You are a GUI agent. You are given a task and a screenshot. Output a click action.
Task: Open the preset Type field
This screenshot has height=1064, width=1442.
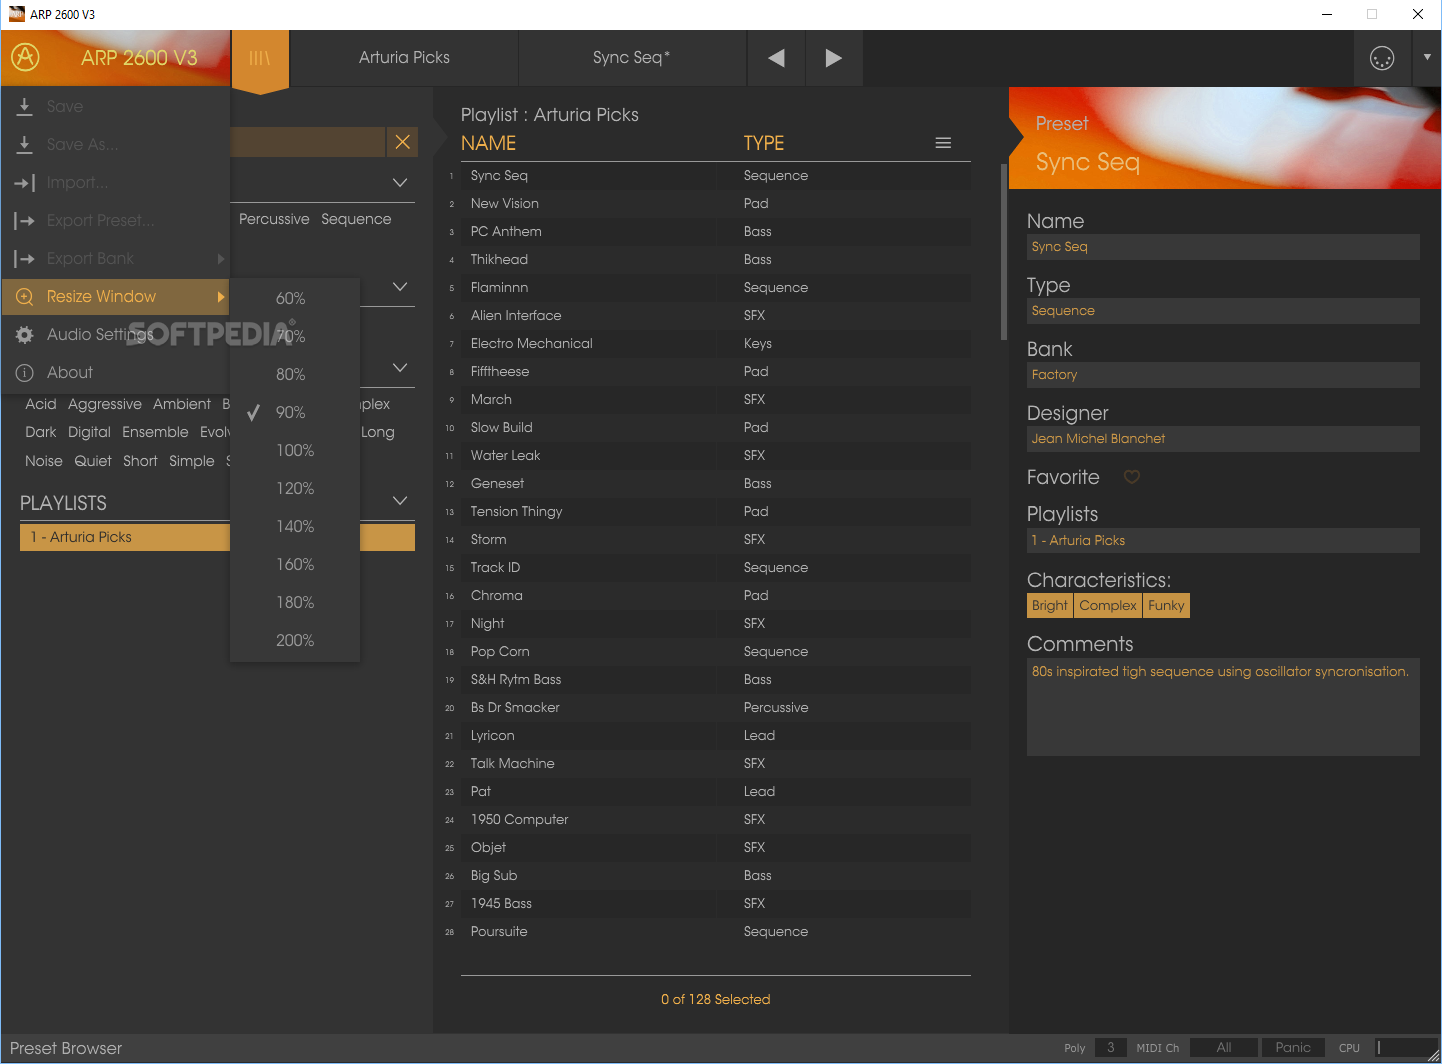pyautogui.click(x=1223, y=311)
